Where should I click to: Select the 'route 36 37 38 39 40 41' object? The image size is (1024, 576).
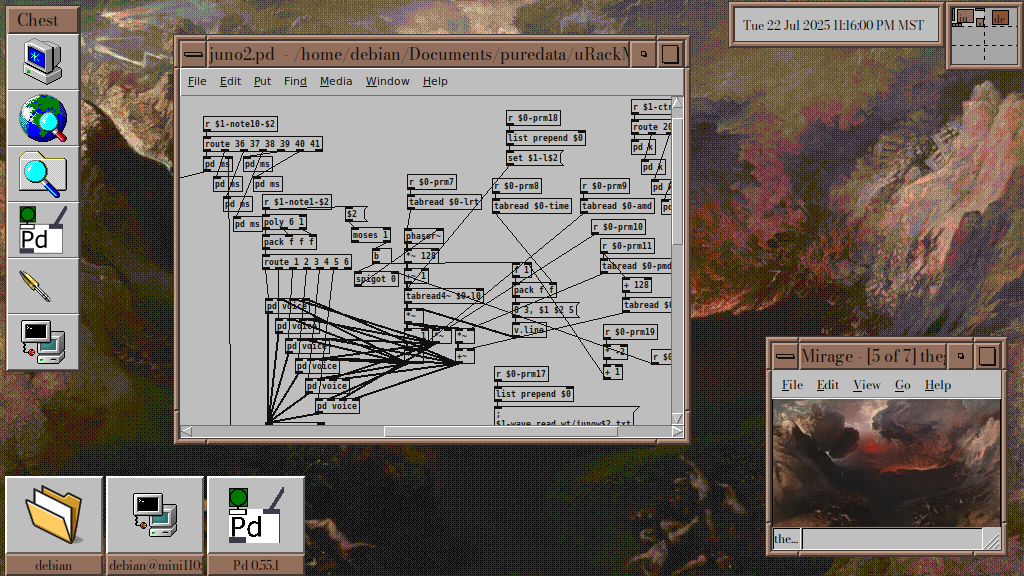point(263,144)
